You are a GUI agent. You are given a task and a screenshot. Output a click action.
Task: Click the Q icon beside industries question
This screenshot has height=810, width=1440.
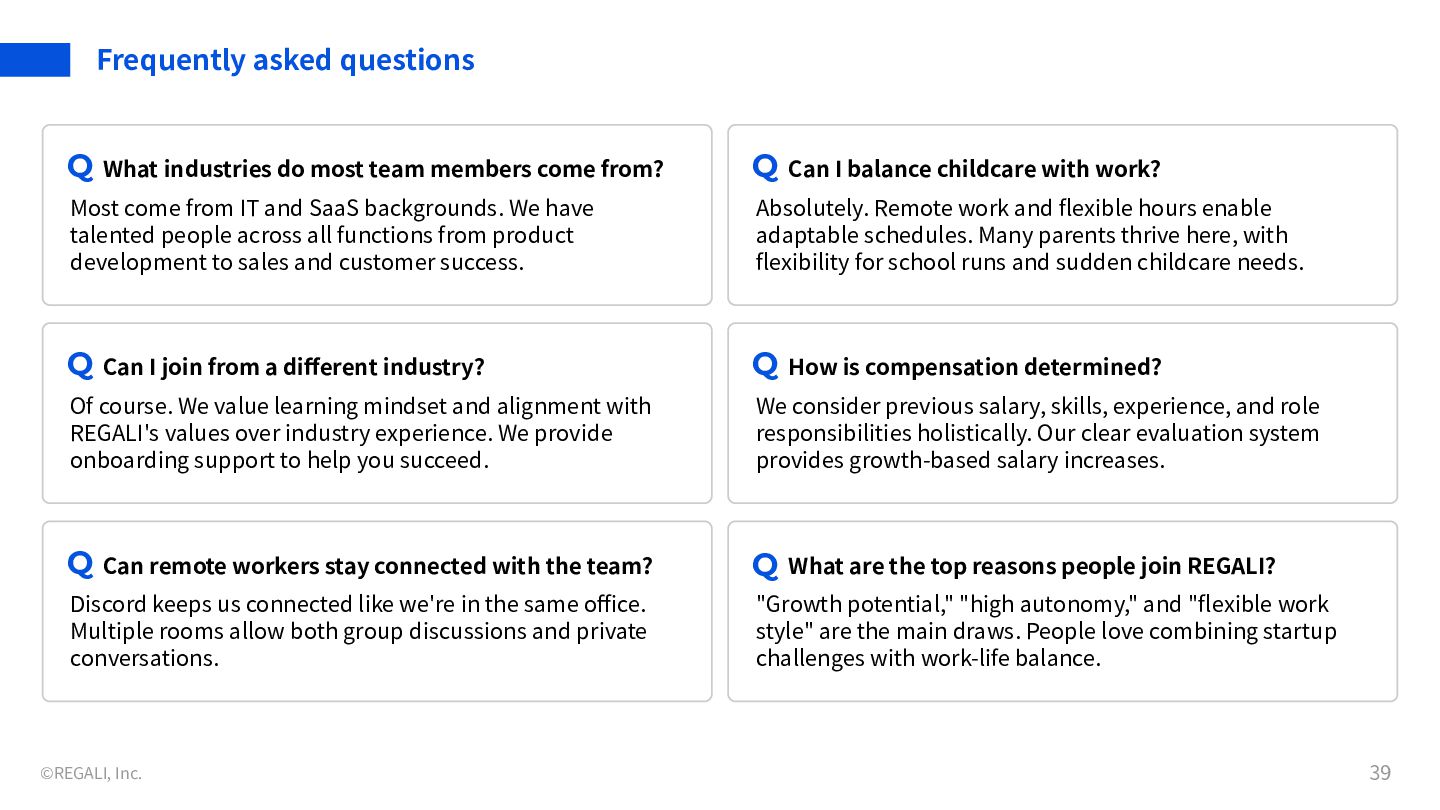coord(80,167)
